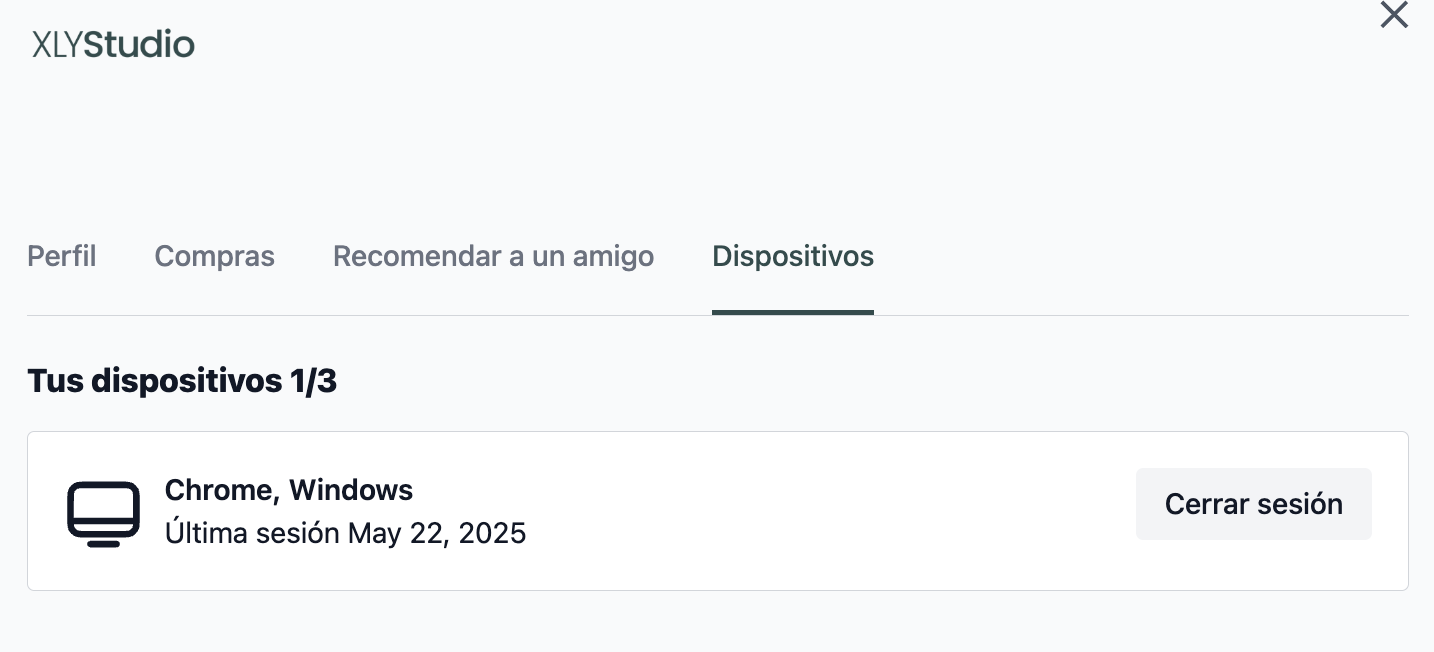Click the monitor device icon
The width and height of the screenshot is (1434, 652).
[x=103, y=513]
